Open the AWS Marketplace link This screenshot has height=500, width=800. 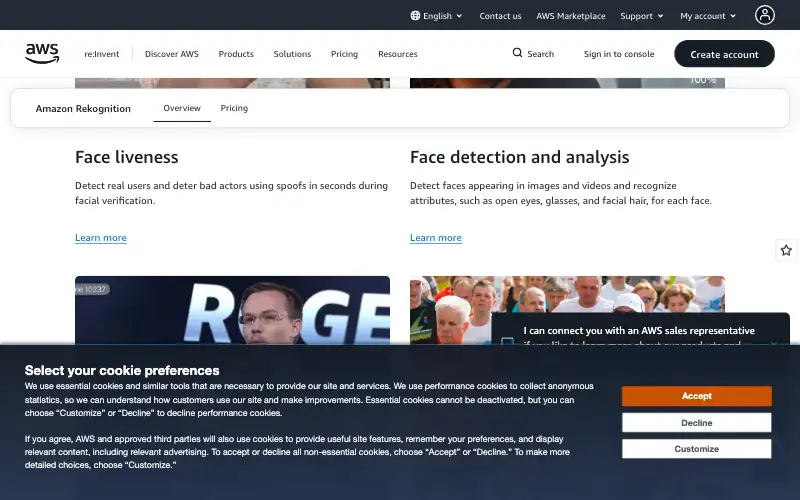570,16
